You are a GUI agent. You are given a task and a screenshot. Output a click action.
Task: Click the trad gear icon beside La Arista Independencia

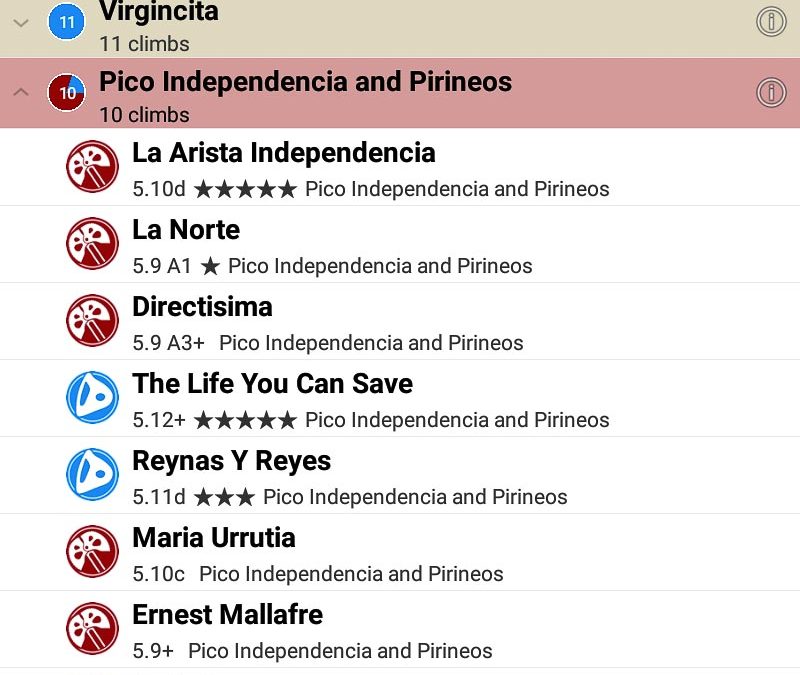click(x=92, y=166)
